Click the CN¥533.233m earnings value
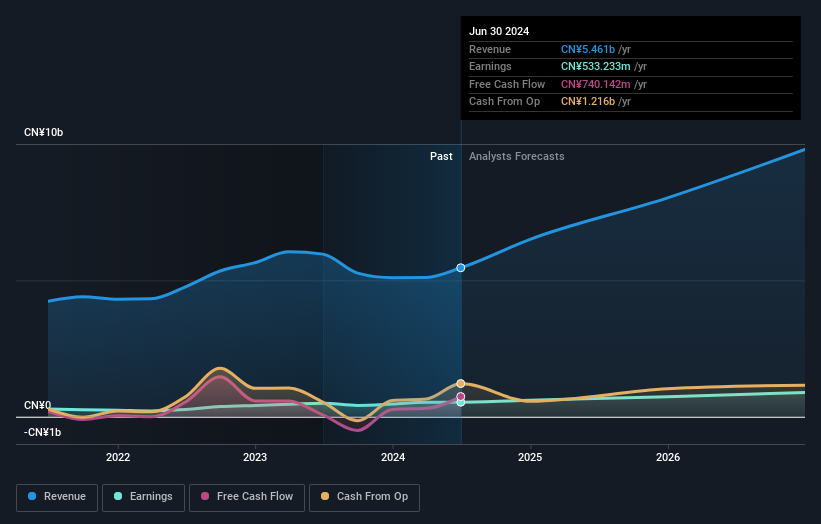Screen dimensions: 821x524 [596, 66]
